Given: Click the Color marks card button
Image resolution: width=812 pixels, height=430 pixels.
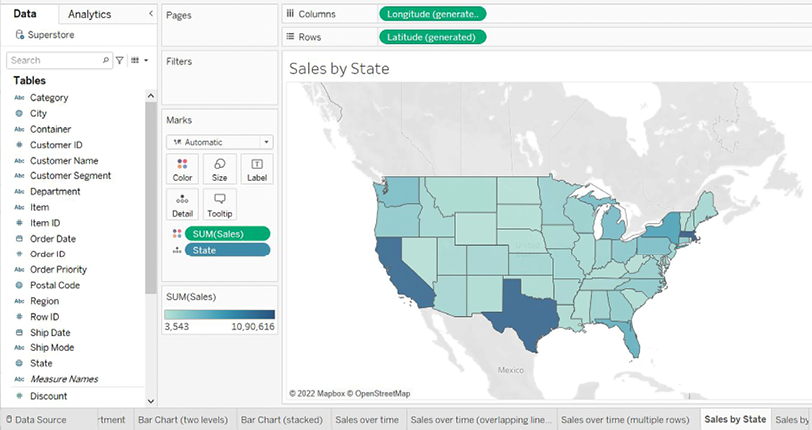Looking at the screenshot, I should 182,169.
